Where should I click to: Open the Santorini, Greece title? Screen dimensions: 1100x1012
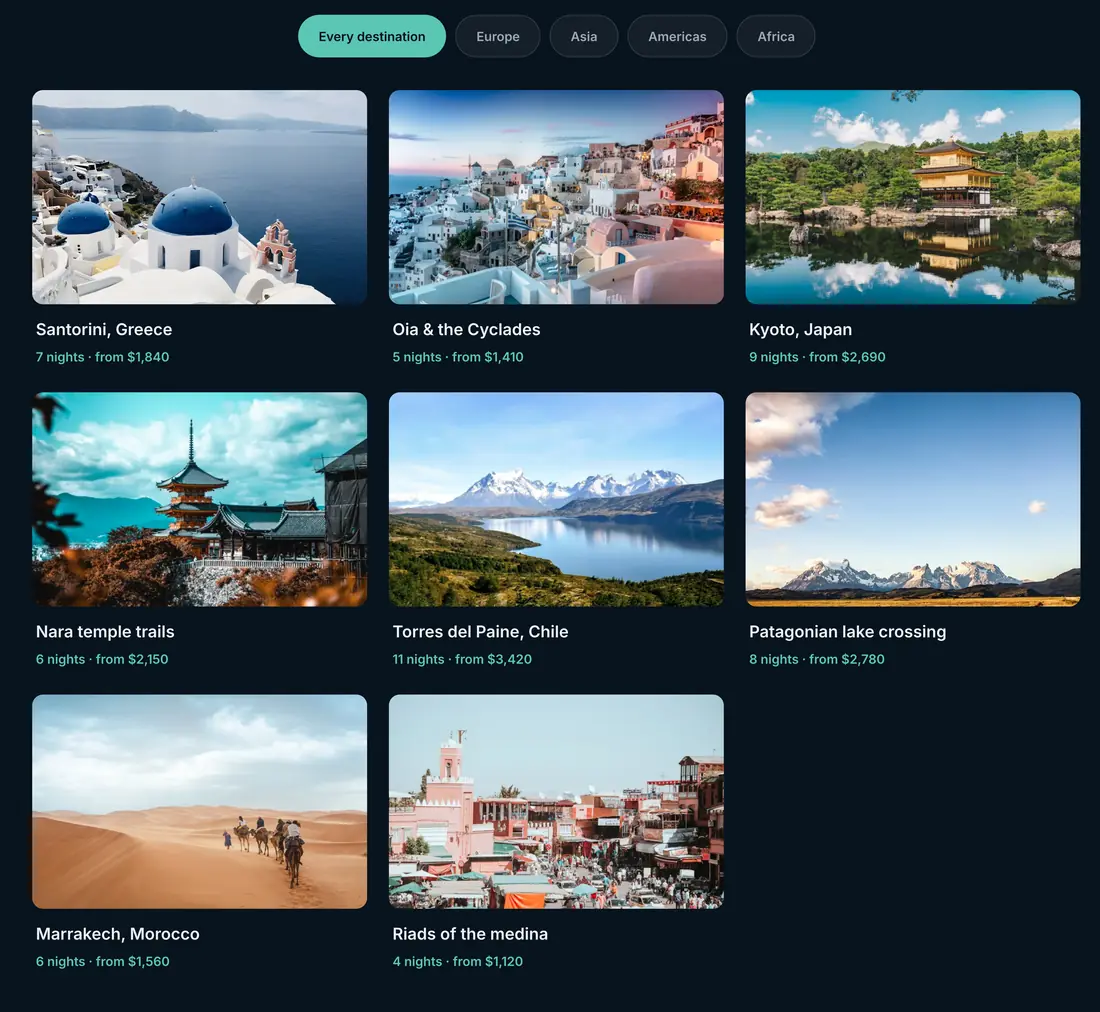pyautogui.click(x=104, y=330)
